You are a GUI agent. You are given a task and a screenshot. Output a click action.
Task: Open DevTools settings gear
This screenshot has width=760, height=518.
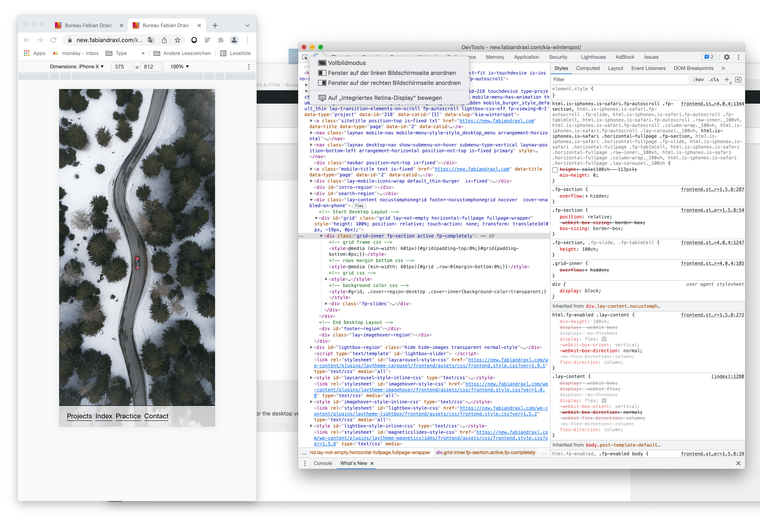click(x=726, y=57)
